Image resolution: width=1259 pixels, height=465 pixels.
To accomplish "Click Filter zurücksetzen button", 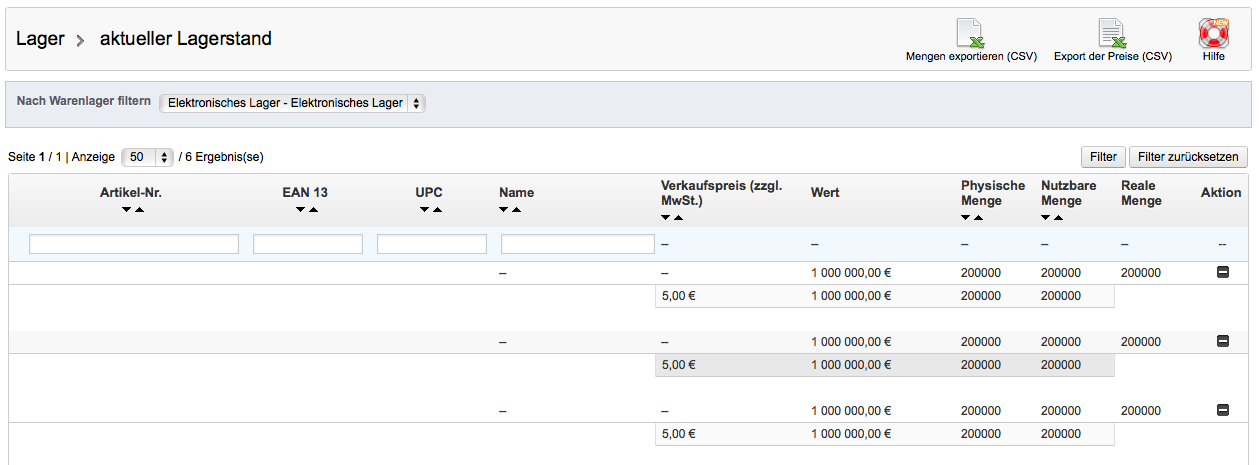I will [x=1188, y=157].
